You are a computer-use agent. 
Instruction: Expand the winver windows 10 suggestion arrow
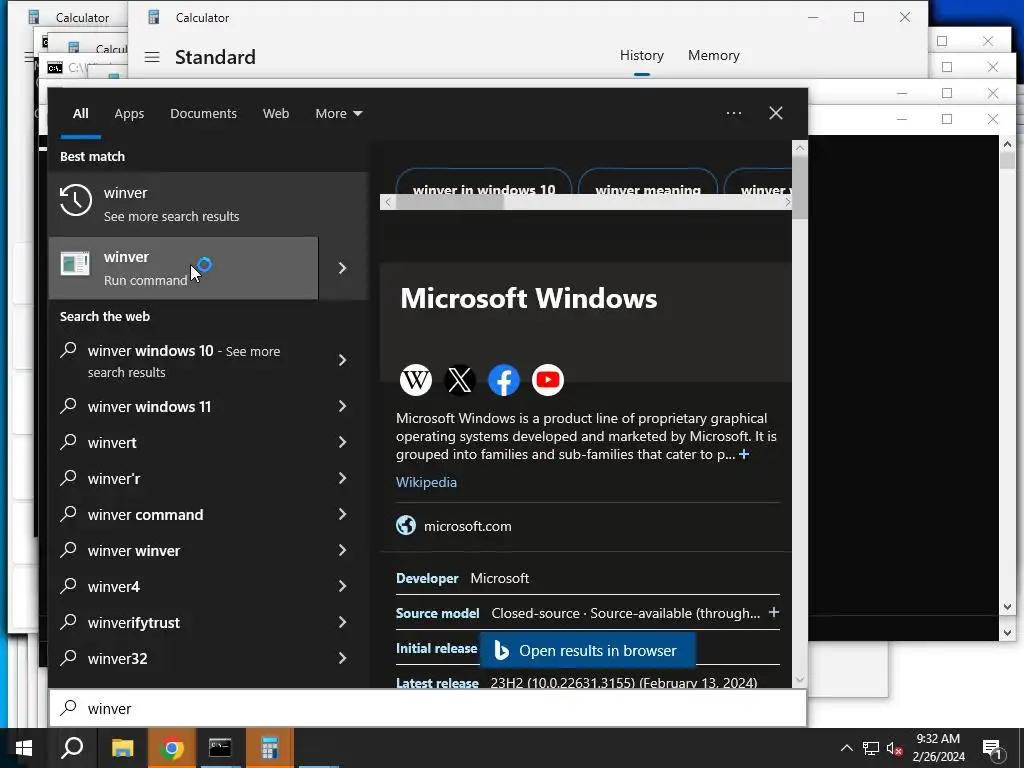[x=343, y=360]
